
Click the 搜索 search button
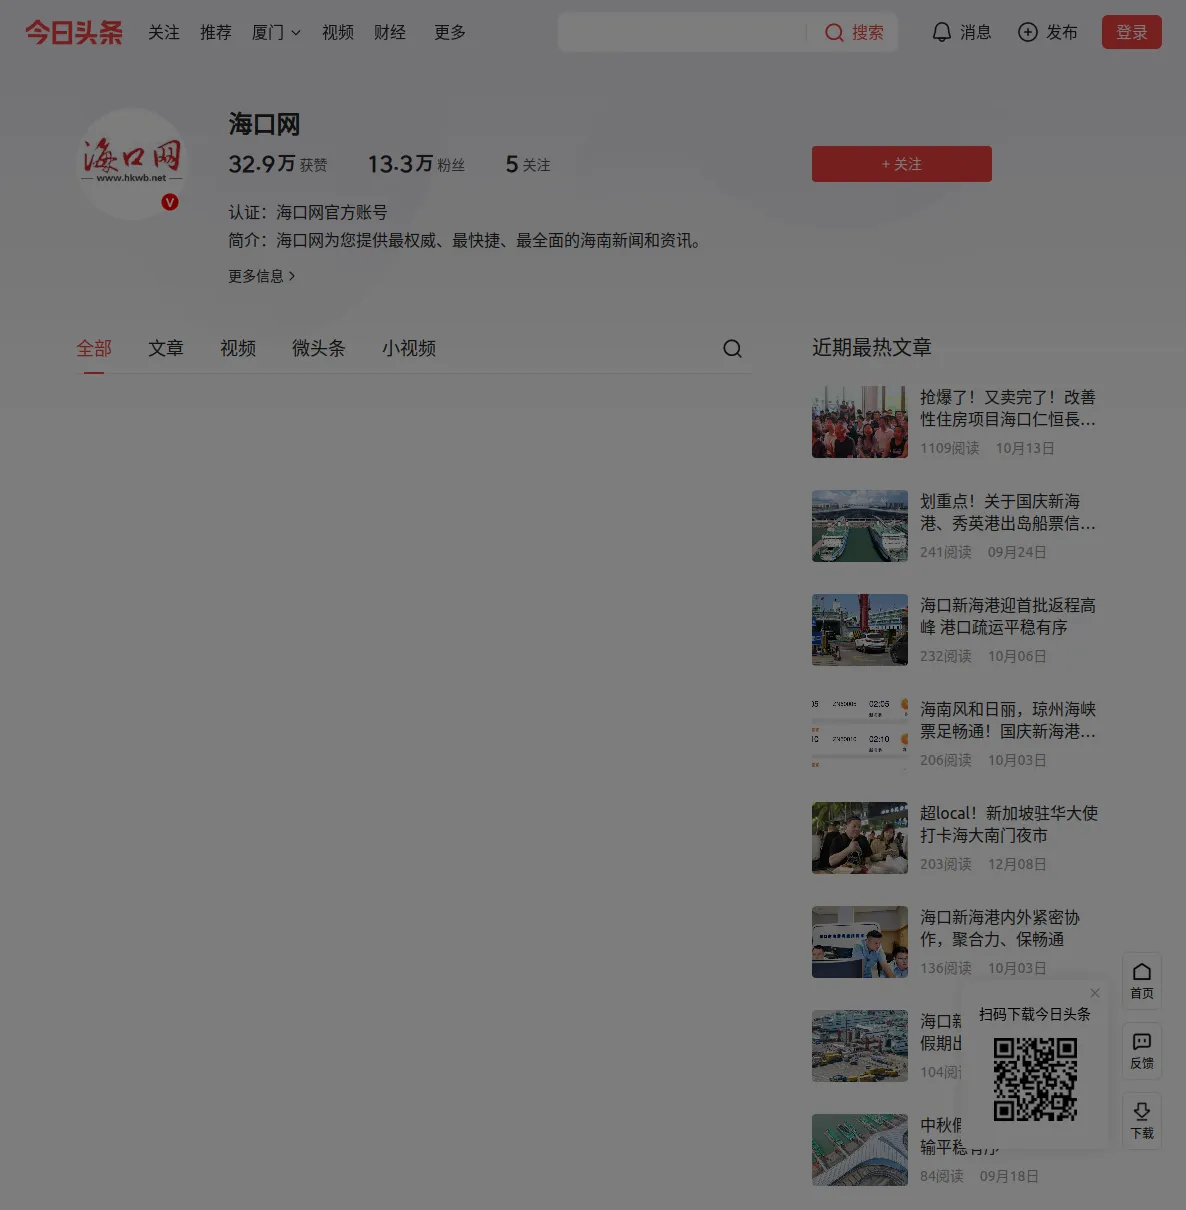click(x=855, y=33)
